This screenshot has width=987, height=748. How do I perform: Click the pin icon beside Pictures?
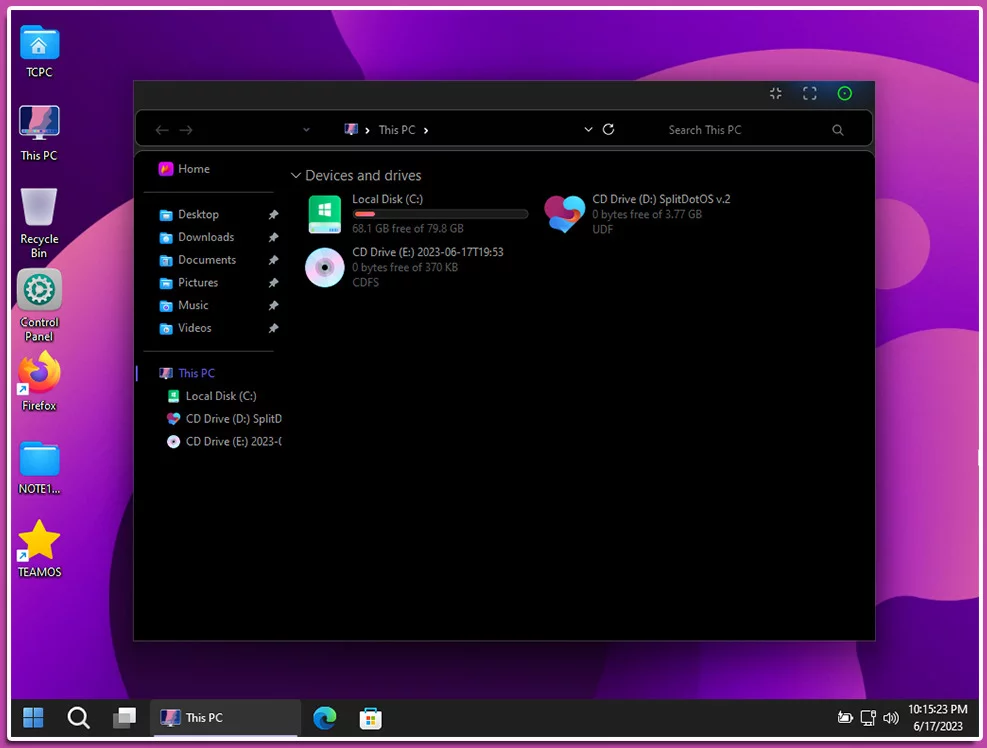pos(273,283)
